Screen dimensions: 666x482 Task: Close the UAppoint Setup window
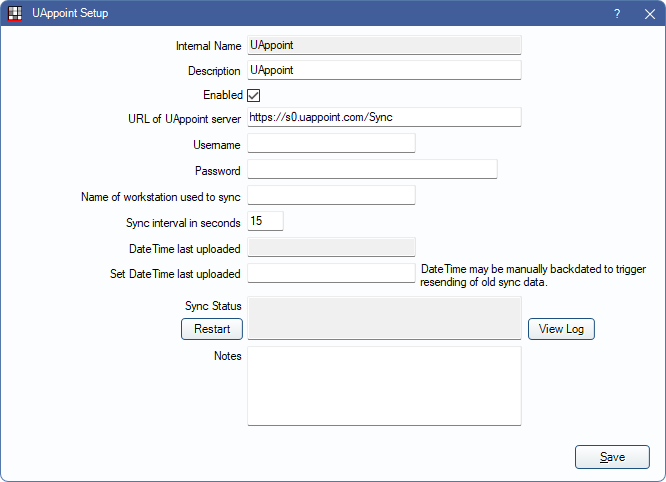(649, 14)
